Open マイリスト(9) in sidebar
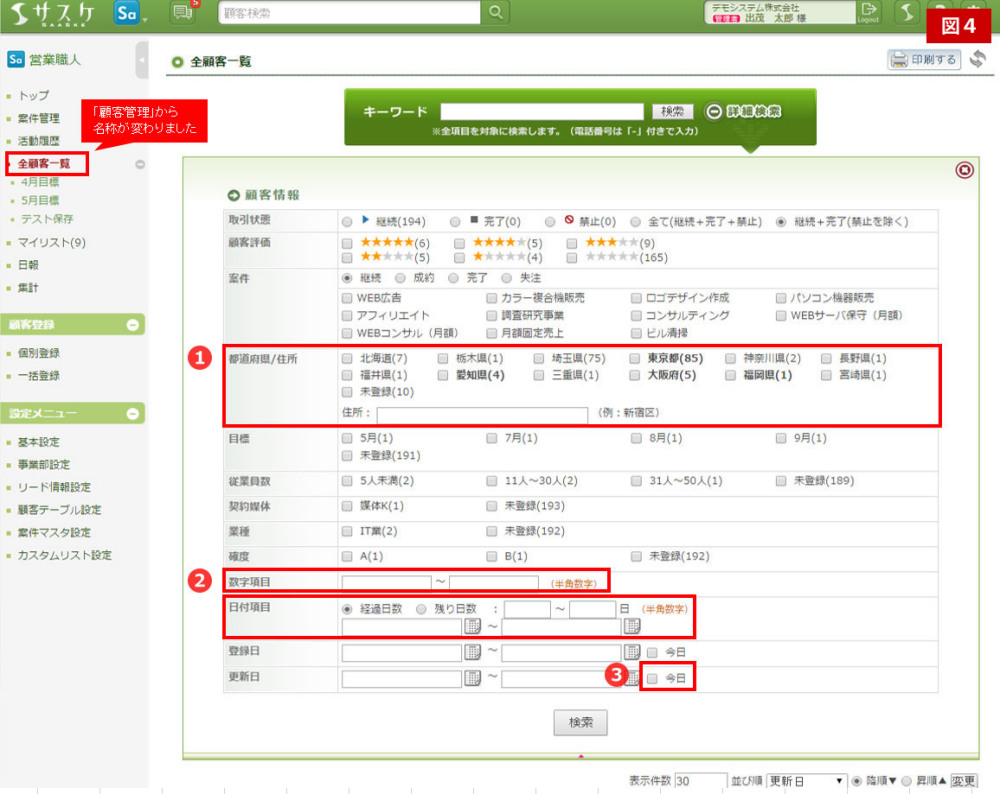The width and height of the screenshot is (1000, 794). (52, 242)
